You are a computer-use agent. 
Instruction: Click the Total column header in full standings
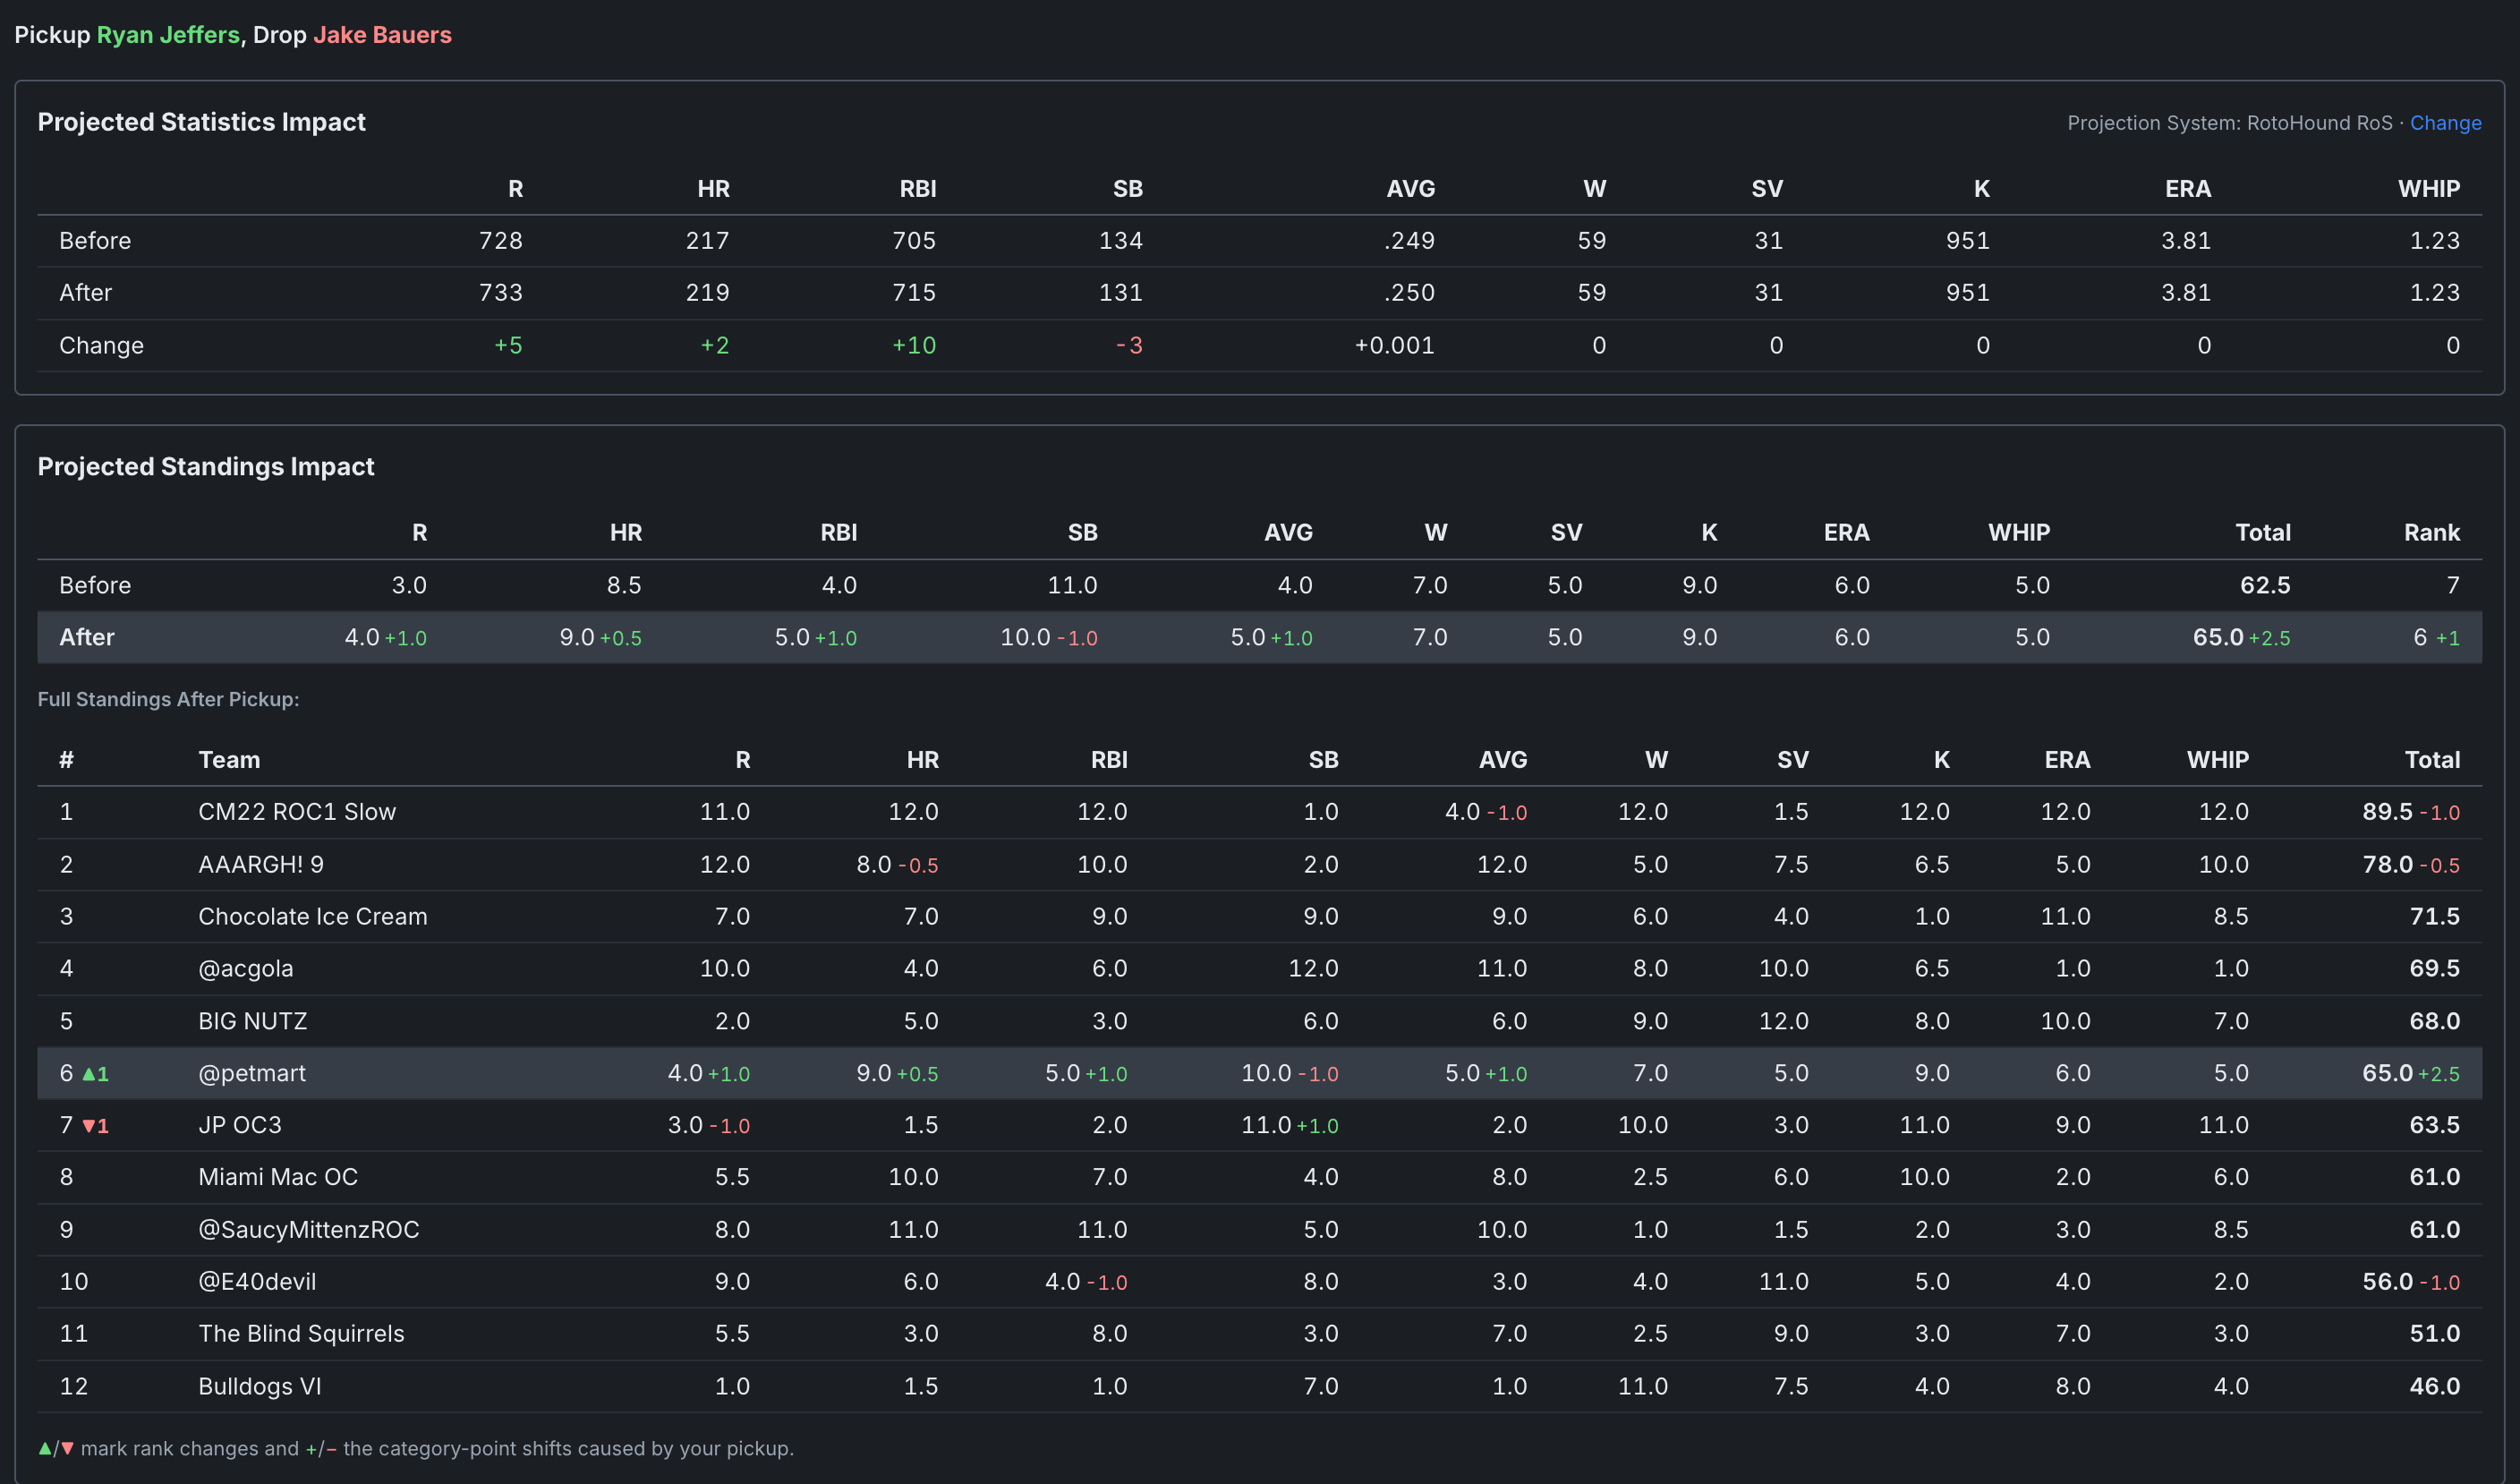2432,760
